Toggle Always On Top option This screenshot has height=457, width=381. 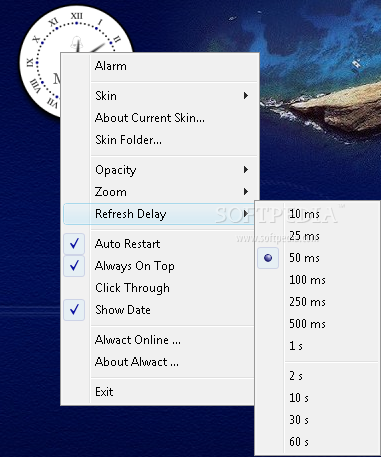159,266
